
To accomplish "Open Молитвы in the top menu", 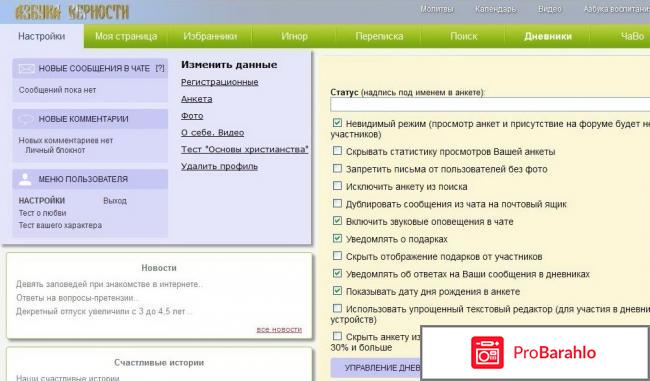I will (x=437, y=9).
